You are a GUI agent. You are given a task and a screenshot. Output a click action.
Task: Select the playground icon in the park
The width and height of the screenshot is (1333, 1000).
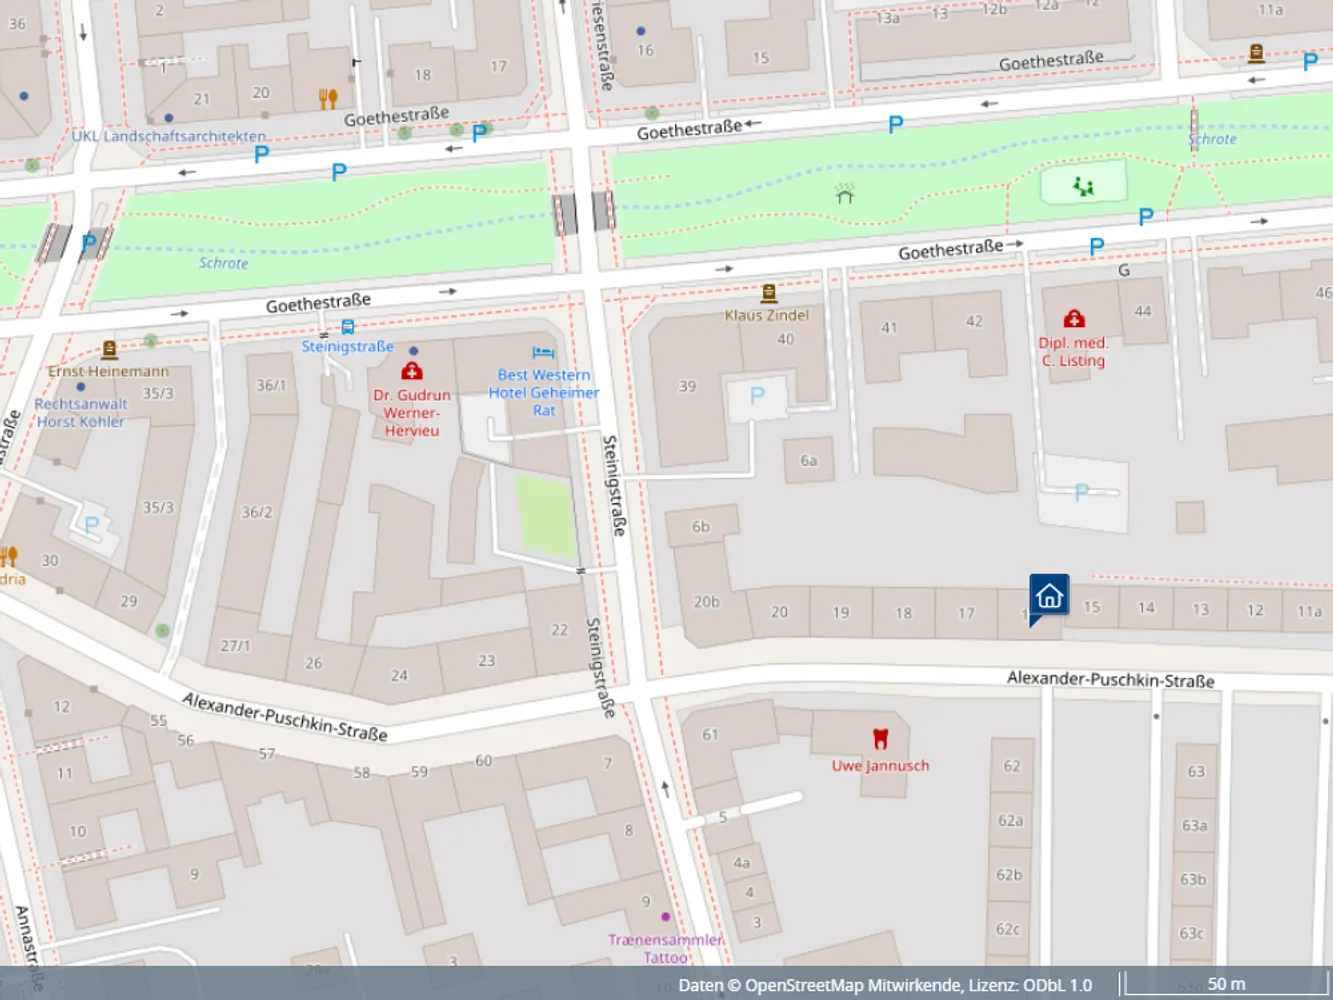coord(1083,186)
